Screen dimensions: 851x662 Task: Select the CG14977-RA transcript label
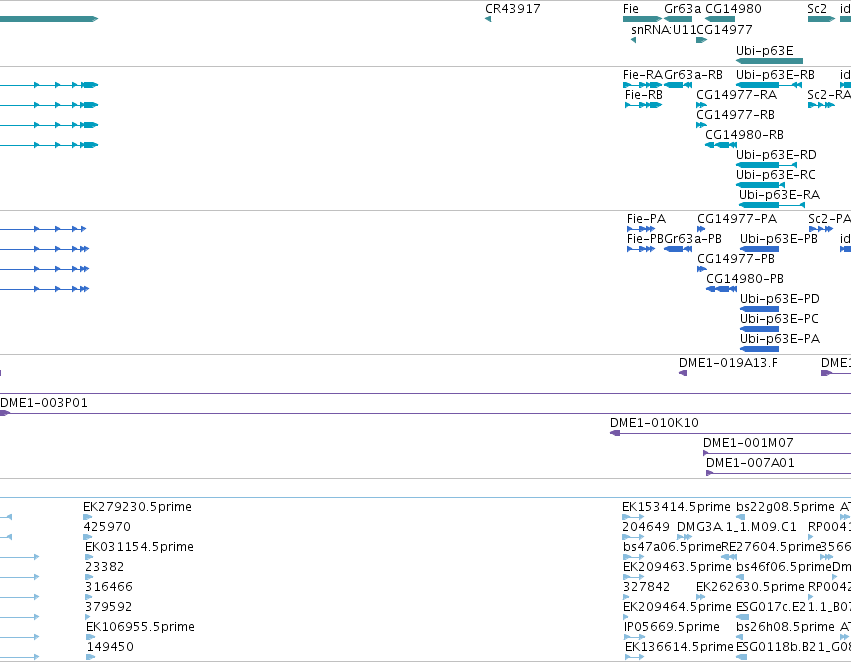coord(736,95)
